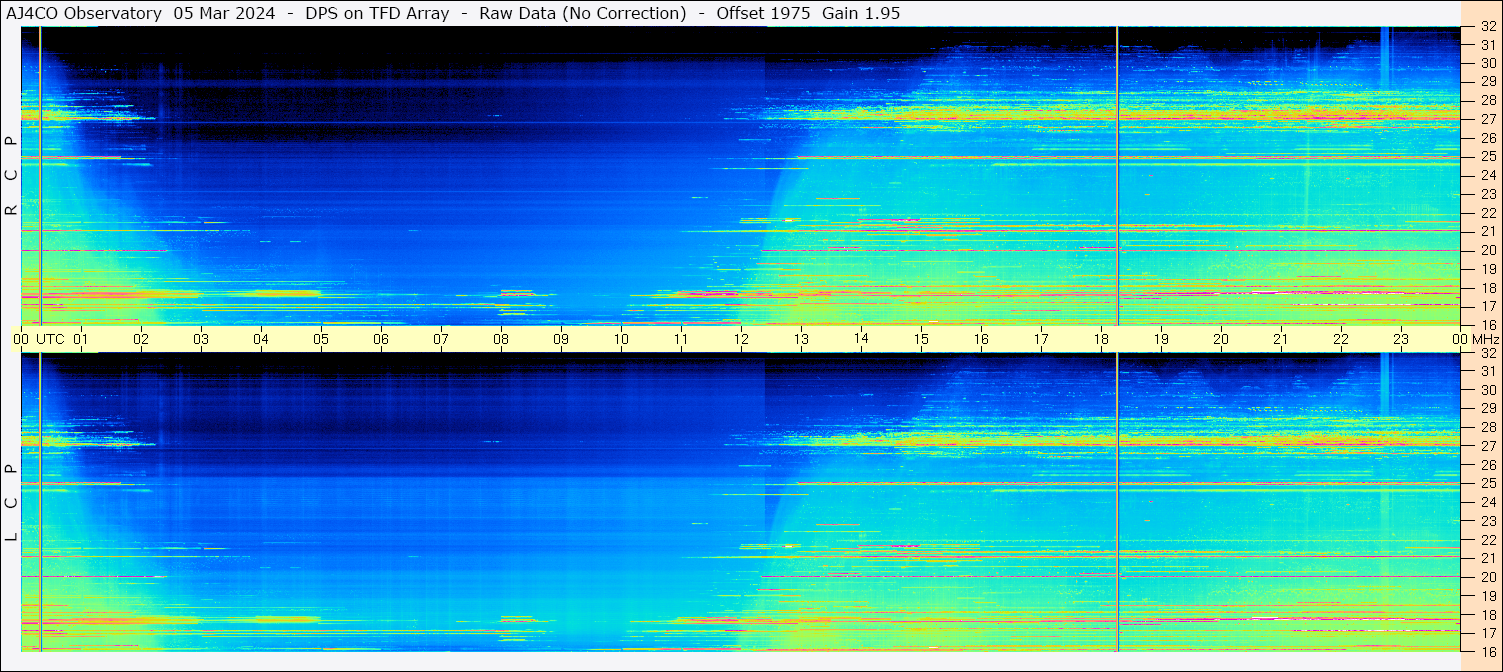
Task: Select hour "21" on the time axis
Action: click(x=1281, y=339)
